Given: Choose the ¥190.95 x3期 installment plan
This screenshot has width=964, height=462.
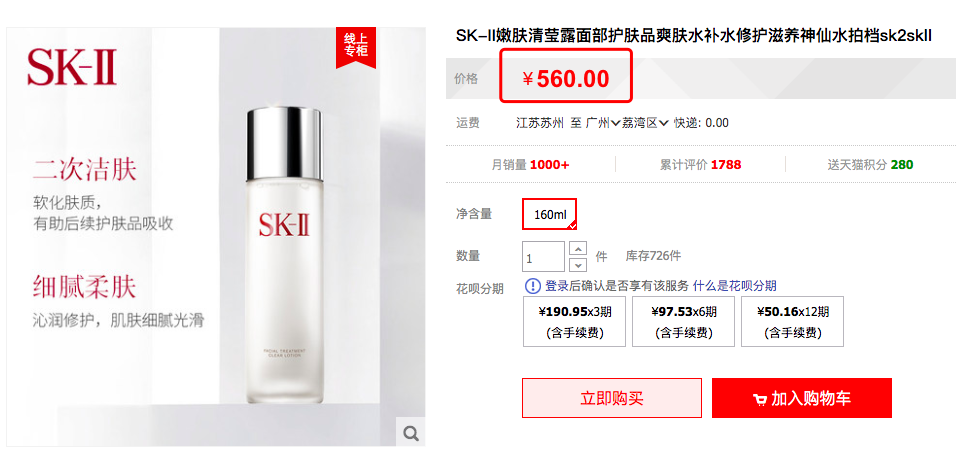Looking at the screenshot, I should pyautogui.click(x=575, y=321).
